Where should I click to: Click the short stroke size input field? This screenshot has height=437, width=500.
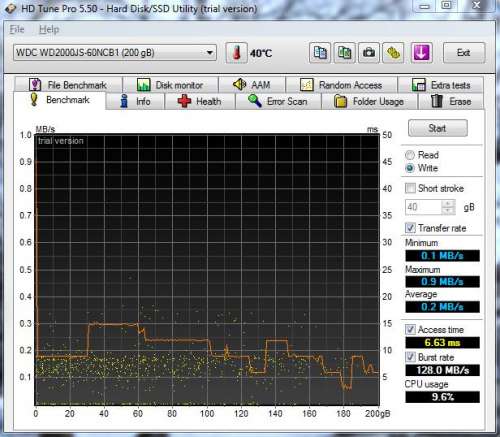424,207
